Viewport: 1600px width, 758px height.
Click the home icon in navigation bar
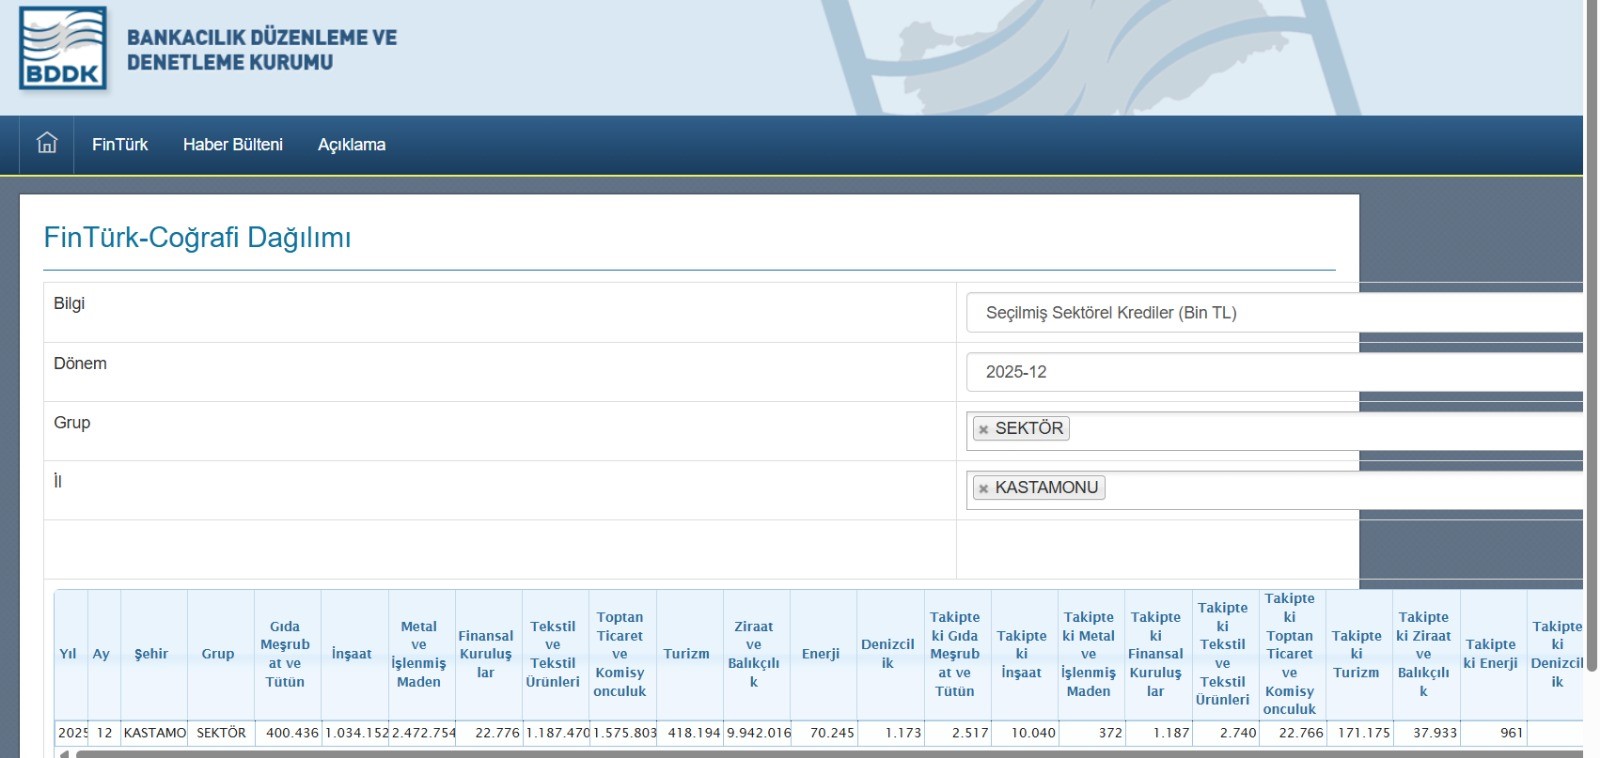[x=47, y=144]
